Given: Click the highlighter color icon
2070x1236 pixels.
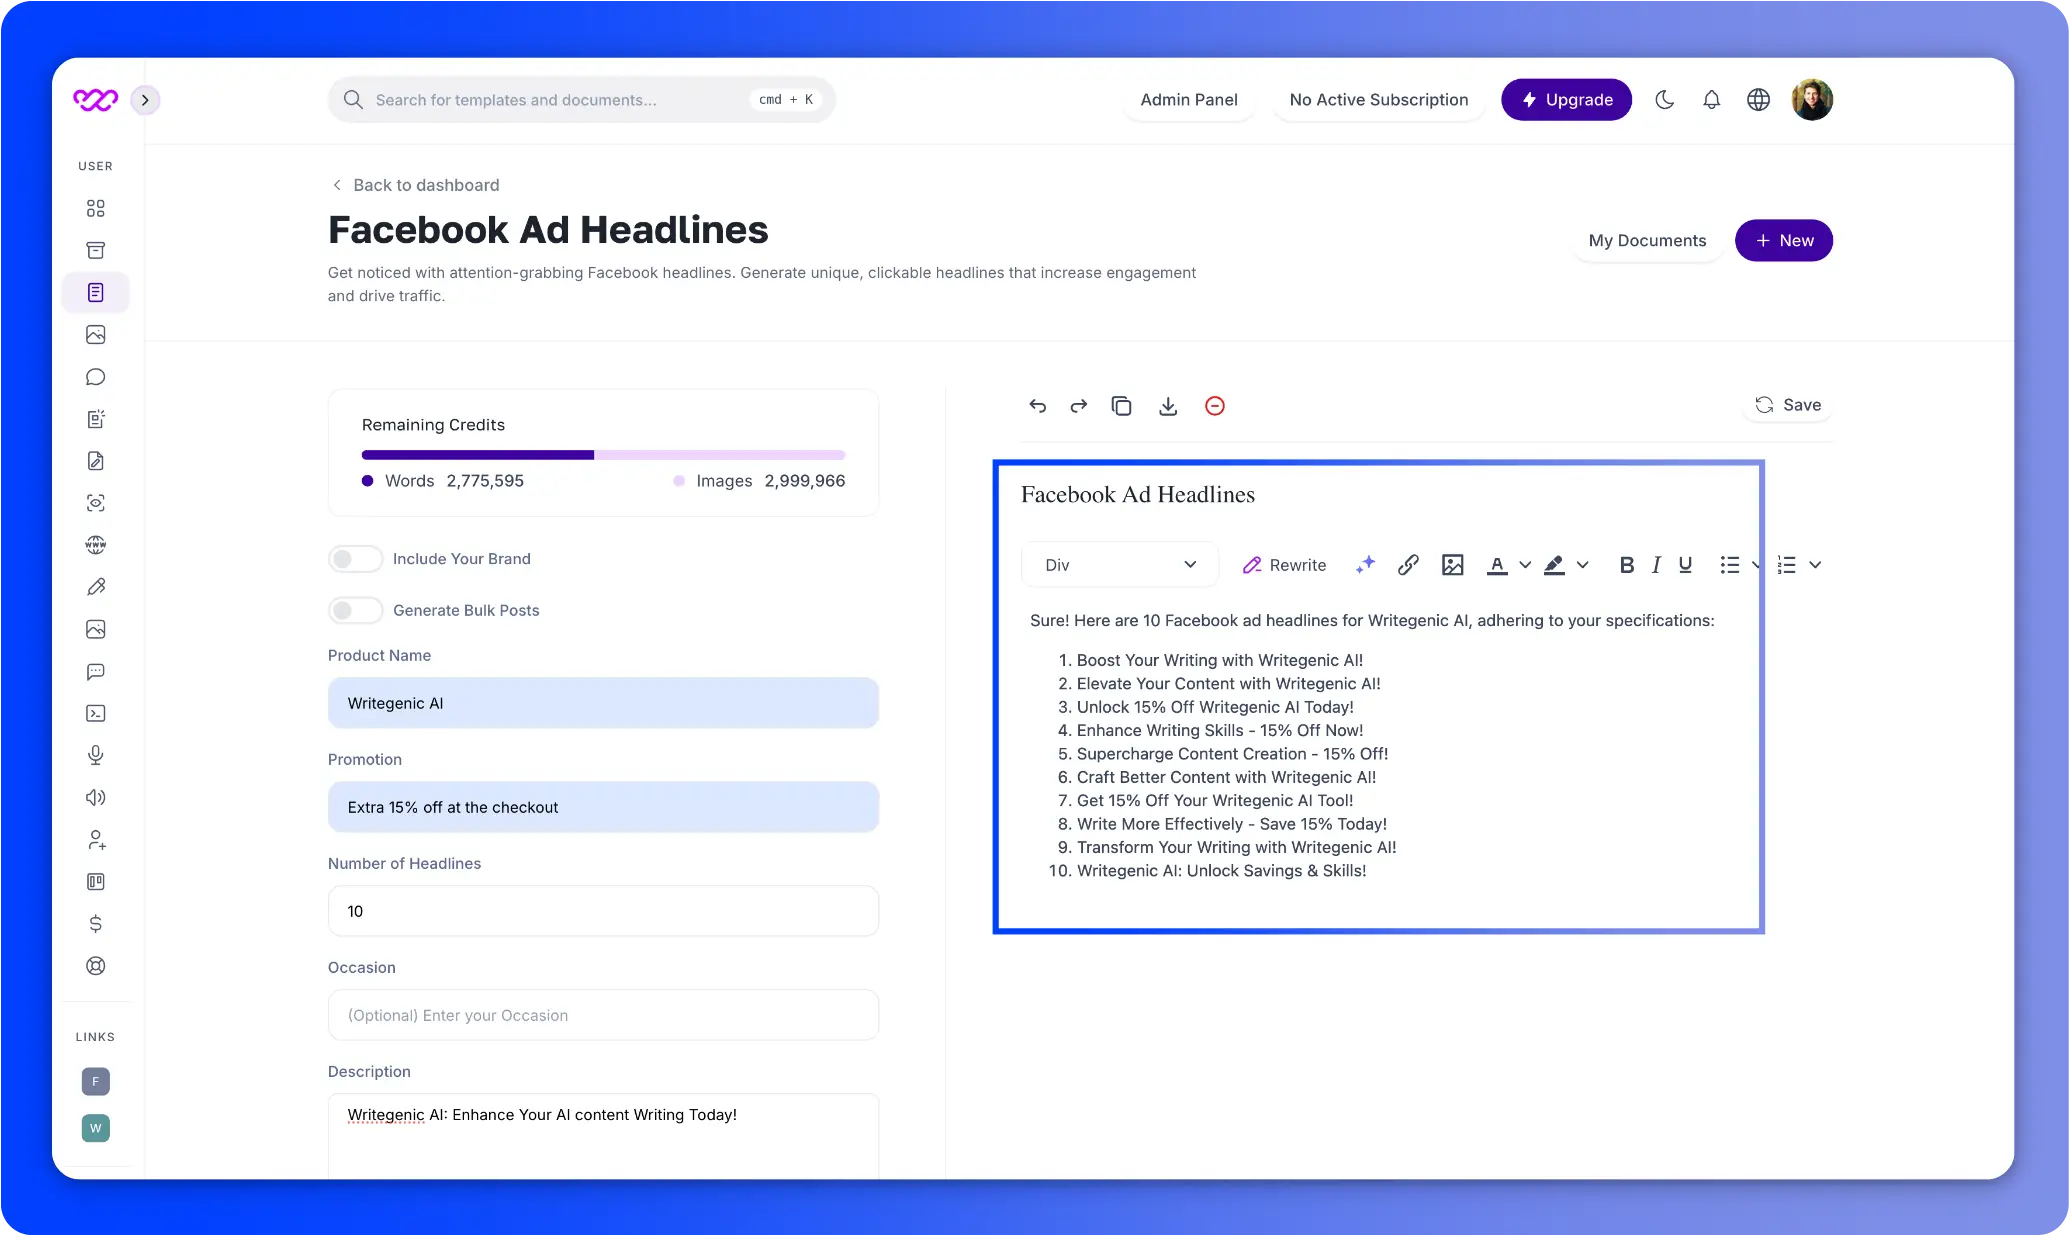Looking at the screenshot, I should (x=1553, y=565).
